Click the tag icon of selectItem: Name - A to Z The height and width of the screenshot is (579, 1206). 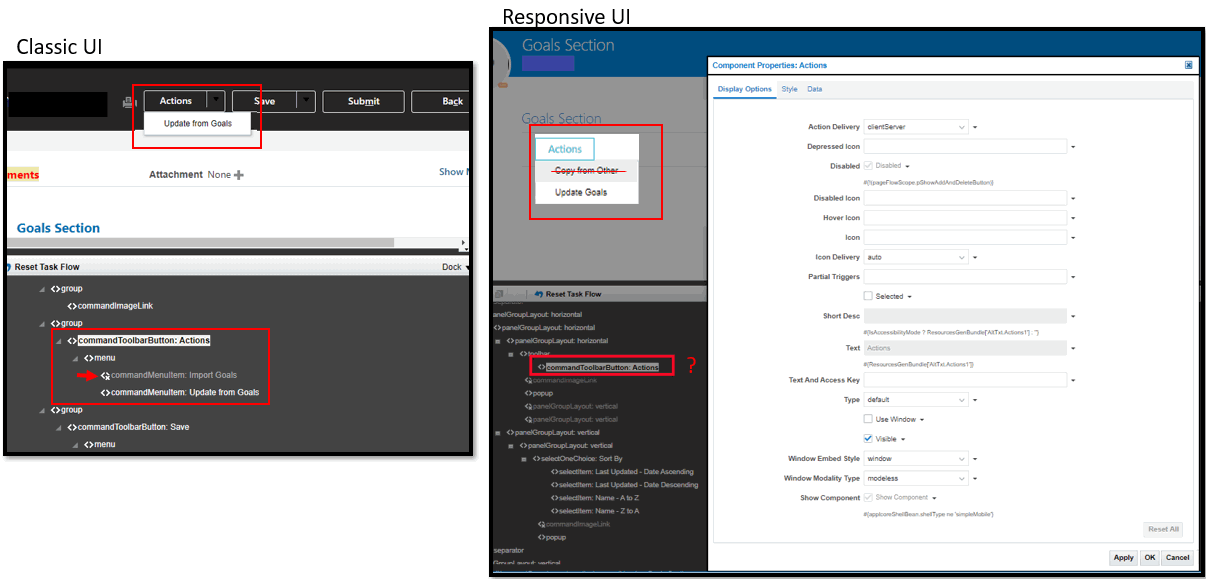coord(556,498)
